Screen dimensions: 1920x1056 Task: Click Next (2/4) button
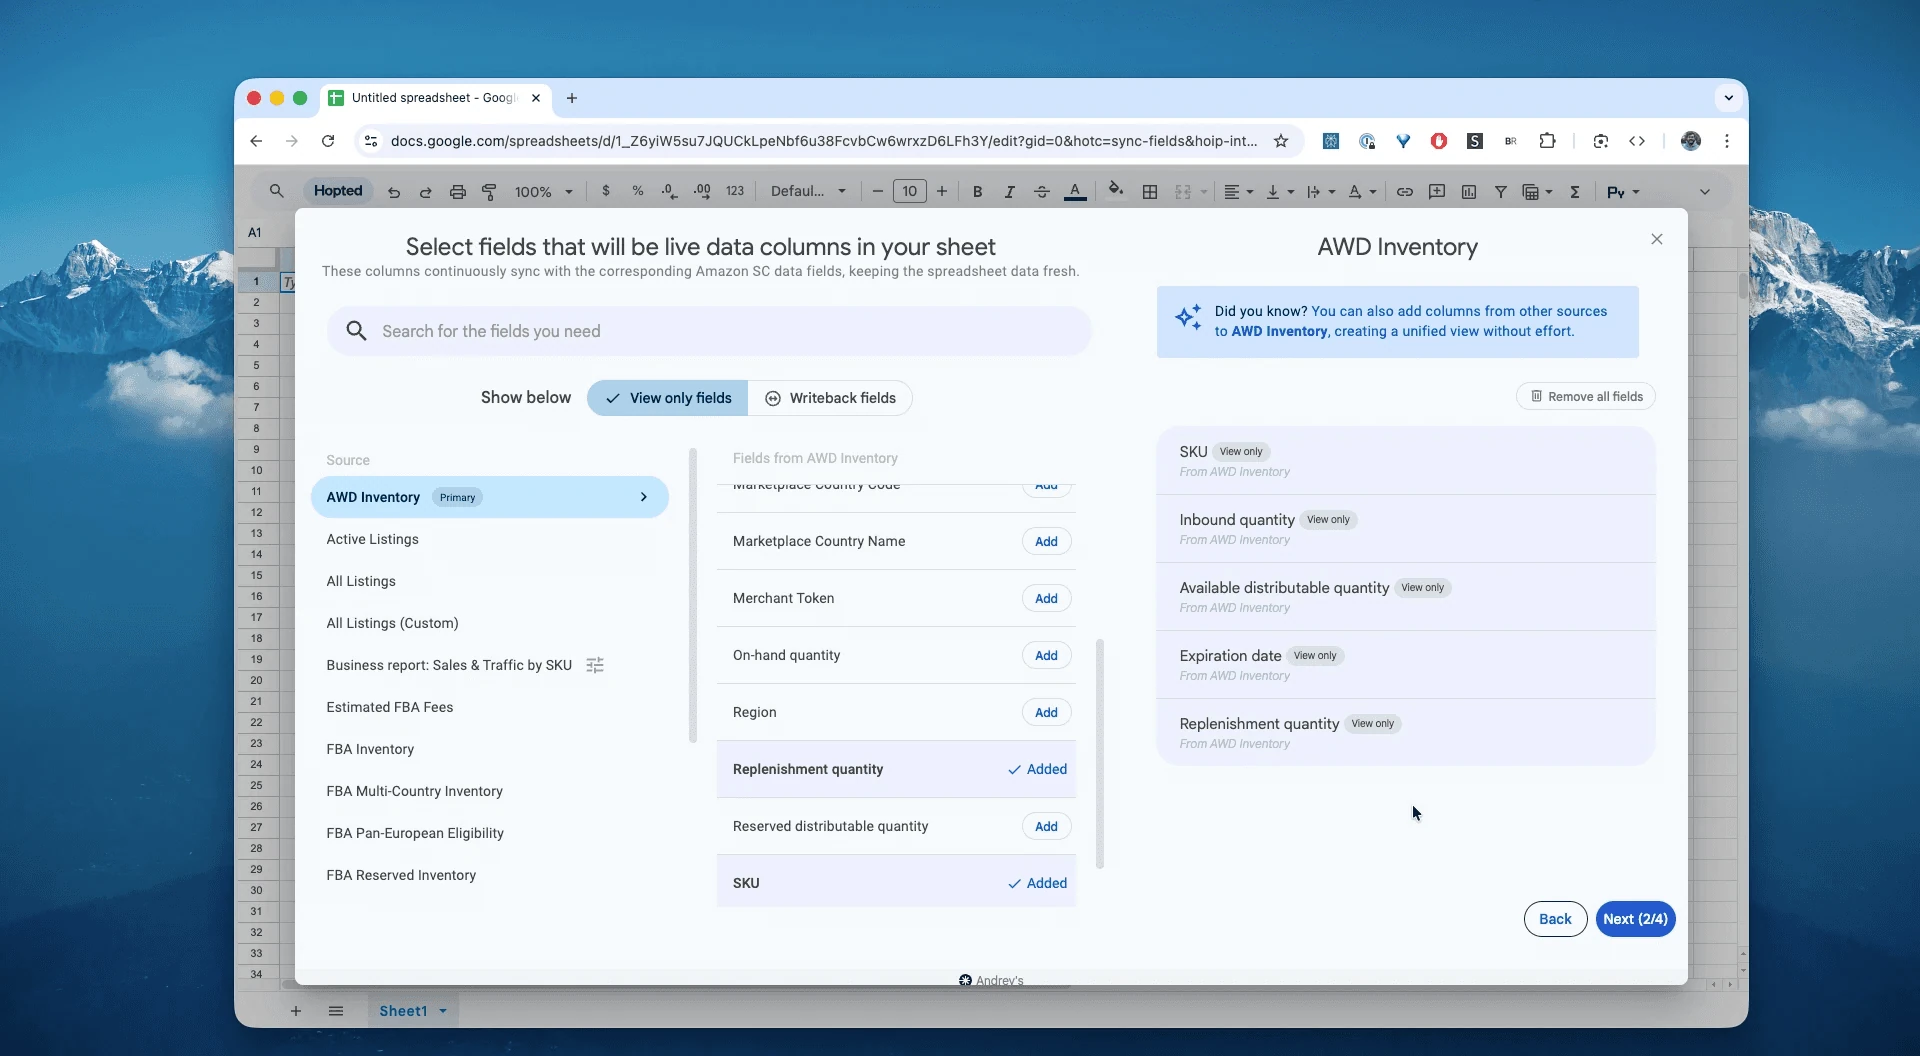coord(1635,919)
